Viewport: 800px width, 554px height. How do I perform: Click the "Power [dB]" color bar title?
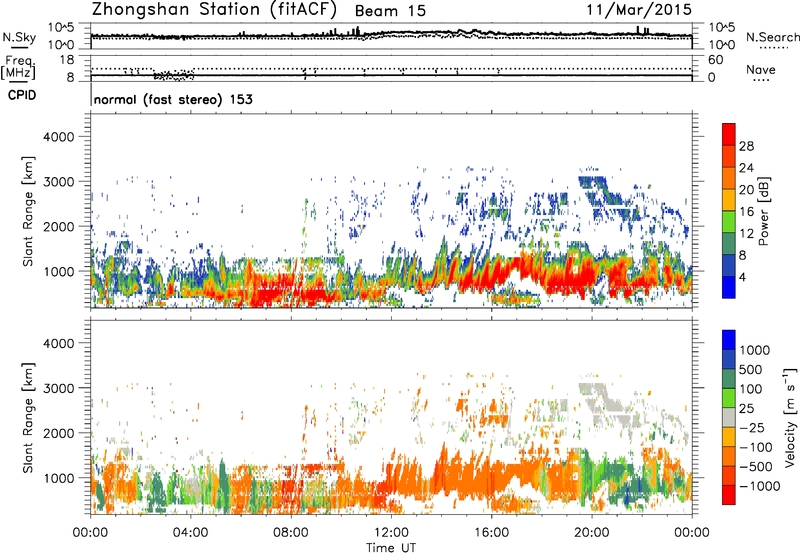[764, 211]
